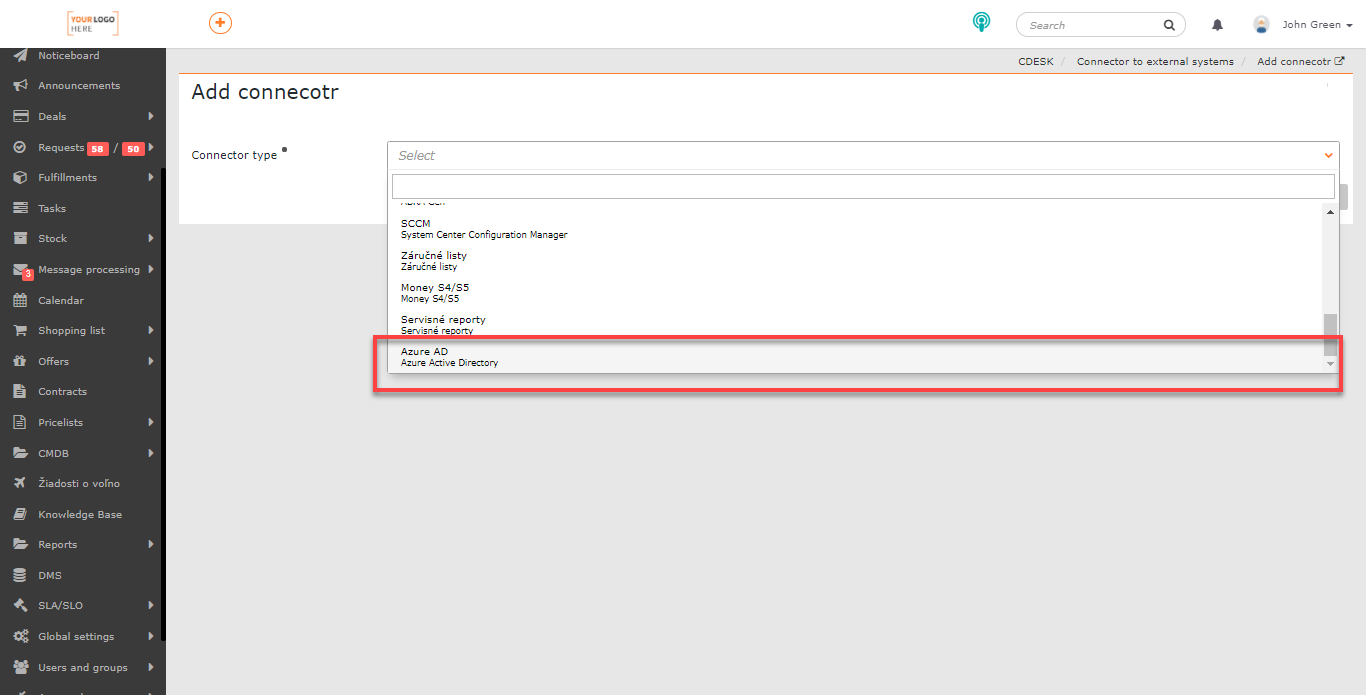Click the Žiadosti o voľno airplane icon

[x=20, y=483]
